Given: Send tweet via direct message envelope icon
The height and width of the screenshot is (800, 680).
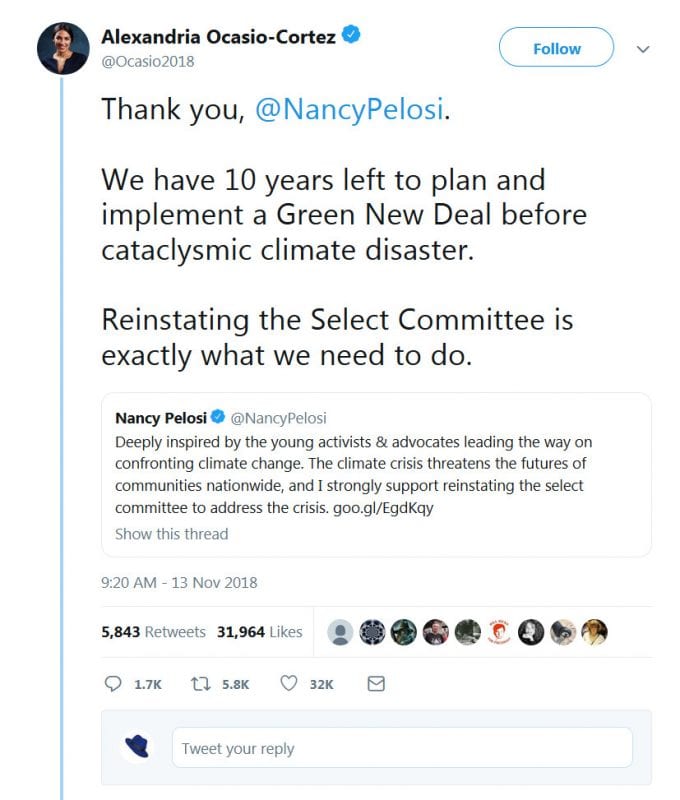Looking at the screenshot, I should tap(376, 684).
